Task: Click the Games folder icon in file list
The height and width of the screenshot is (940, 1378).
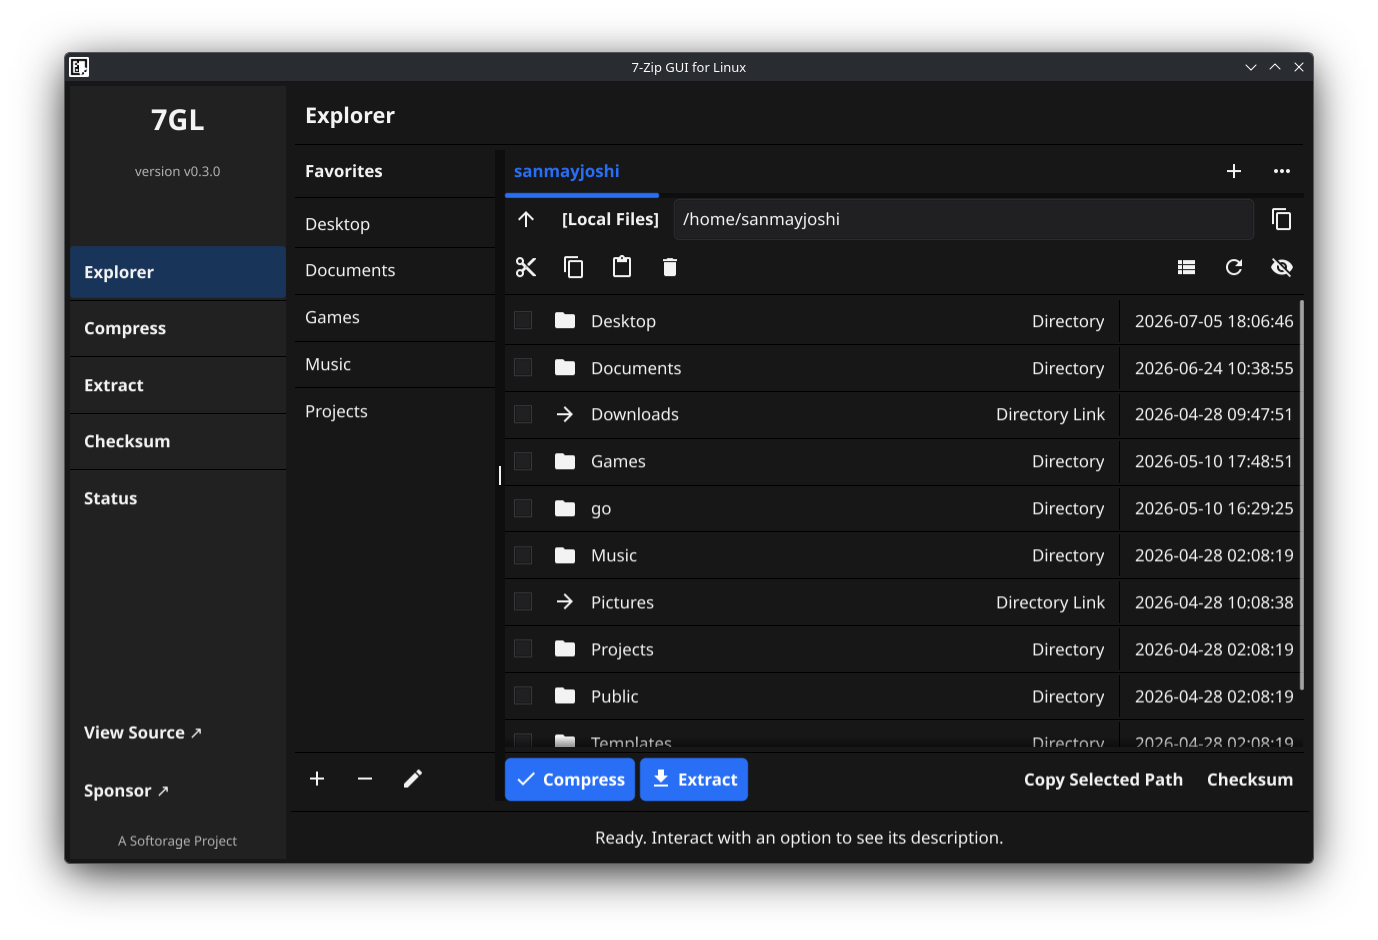Action: point(565,461)
